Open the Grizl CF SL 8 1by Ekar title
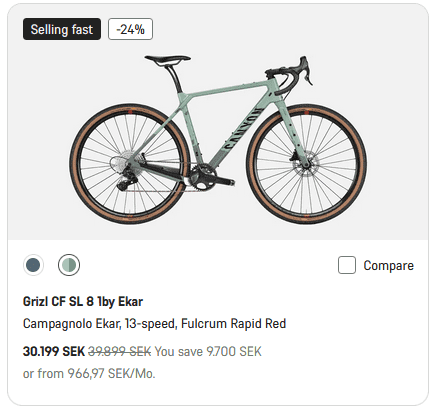This screenshot has width=436, height=417. pos(83,301)
